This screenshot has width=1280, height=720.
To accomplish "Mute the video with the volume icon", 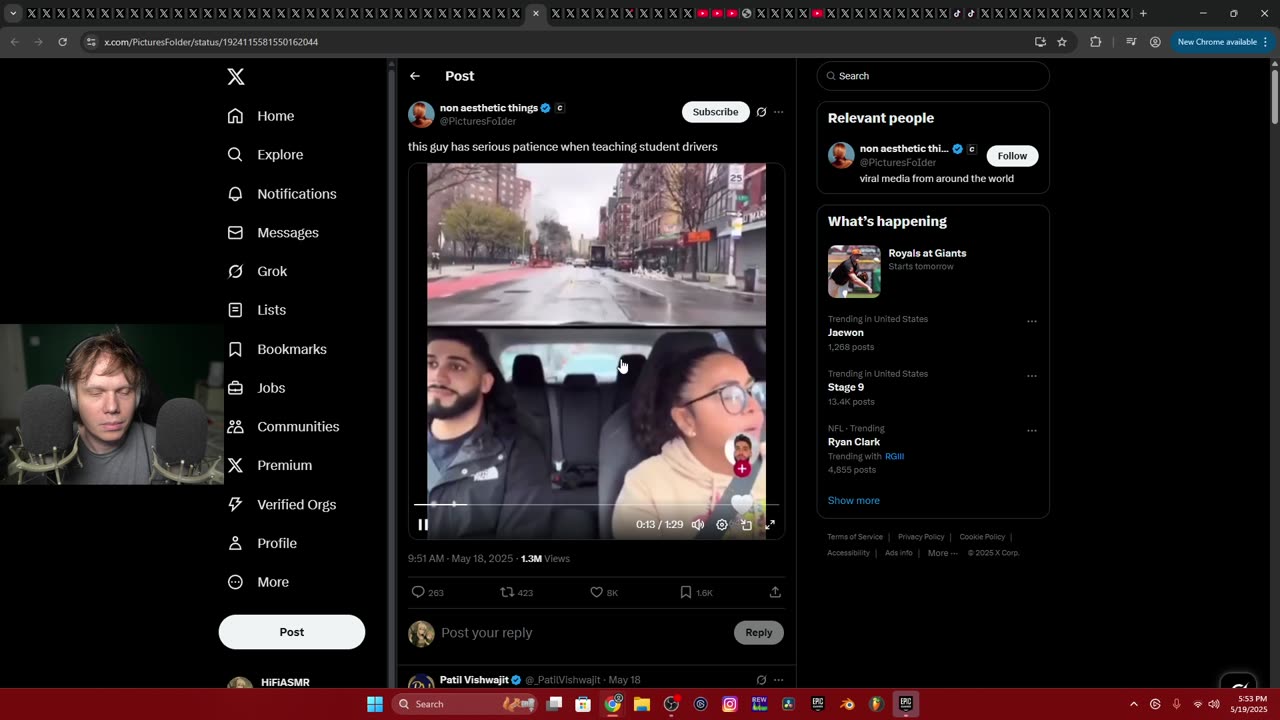I will pyautogui.click(x=698, y=525).
